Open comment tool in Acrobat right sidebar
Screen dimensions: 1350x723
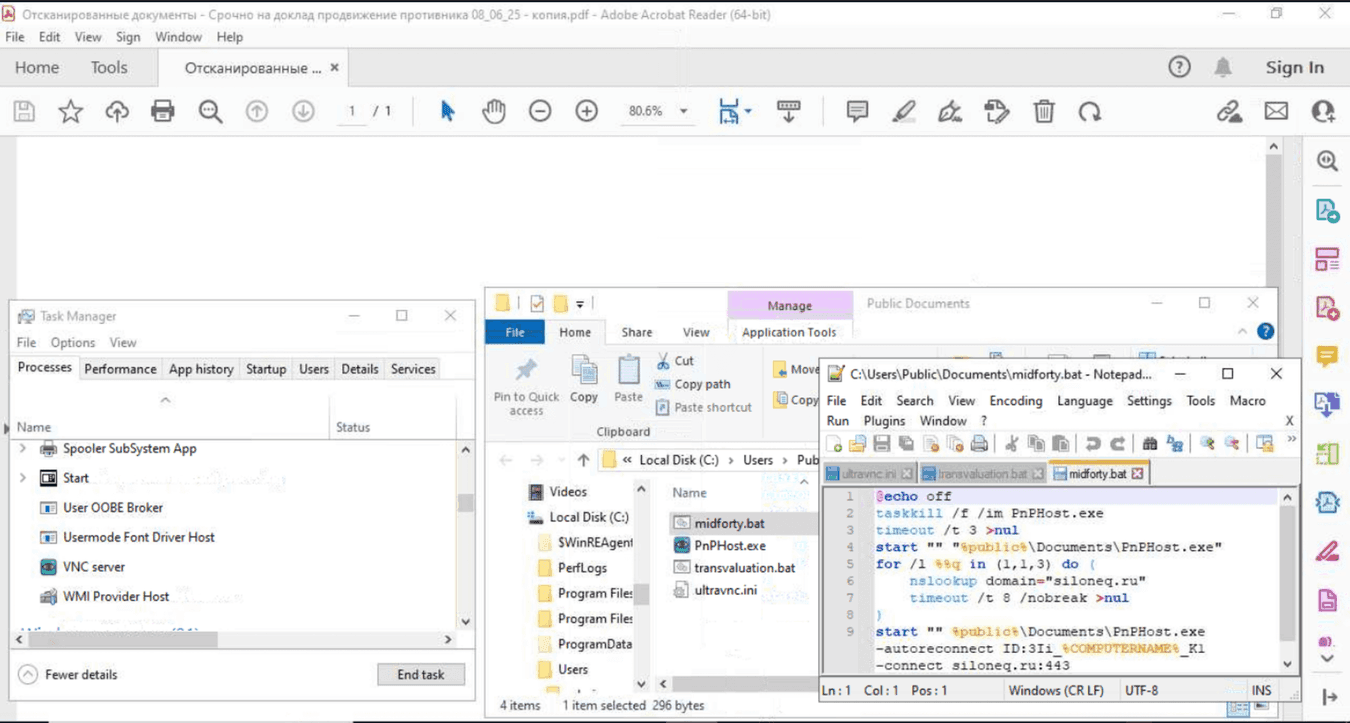point(1327,356)
